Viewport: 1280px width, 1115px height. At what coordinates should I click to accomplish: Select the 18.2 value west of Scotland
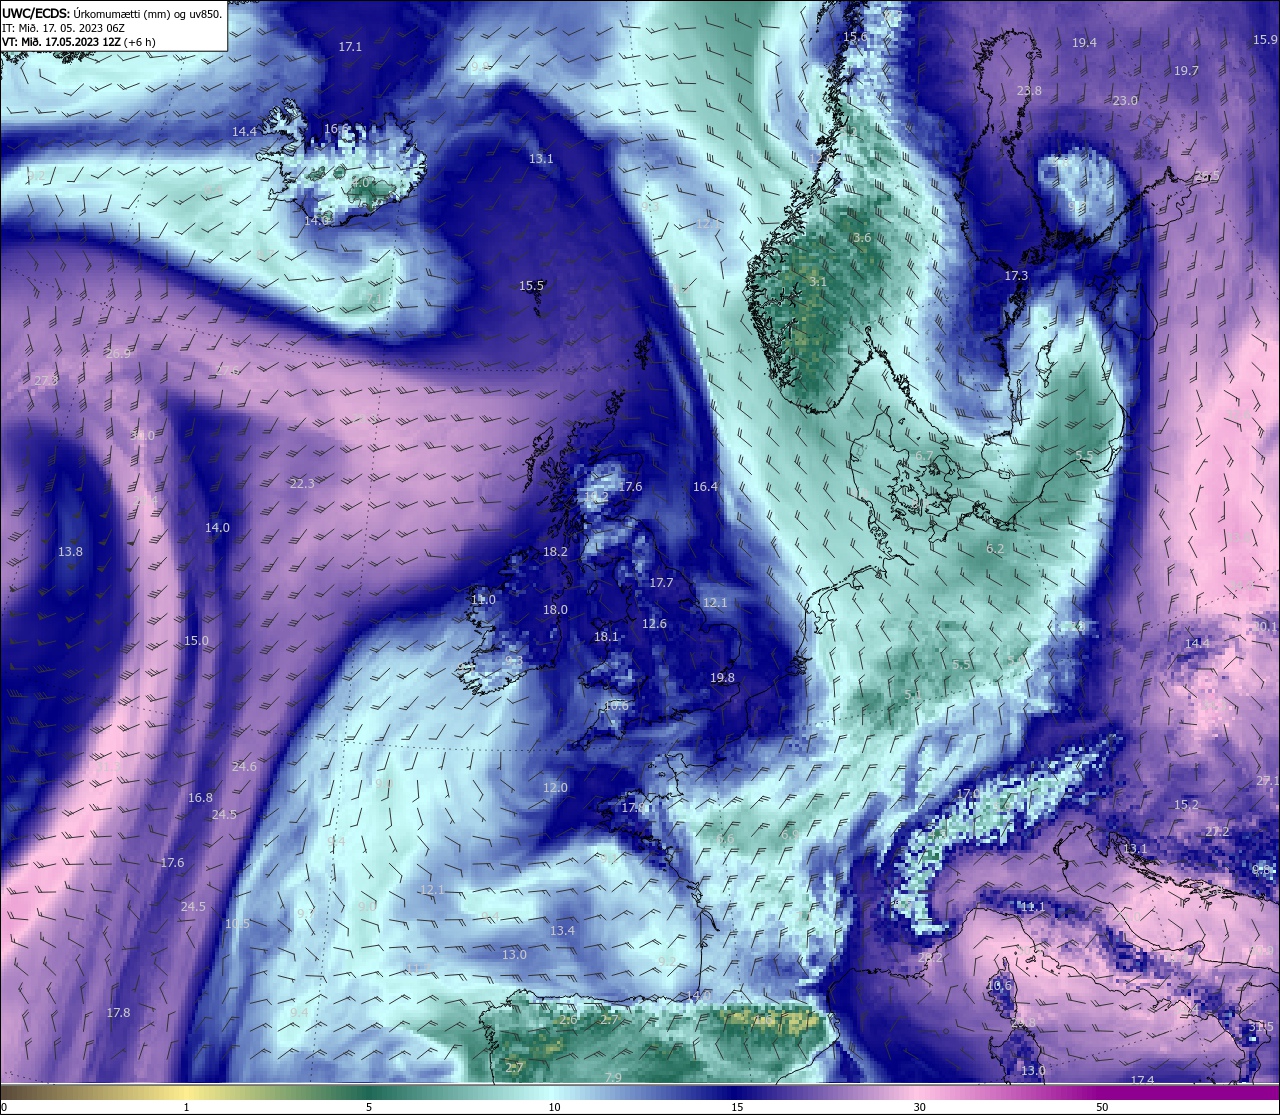pyautogui.click(x=555, y=552)
